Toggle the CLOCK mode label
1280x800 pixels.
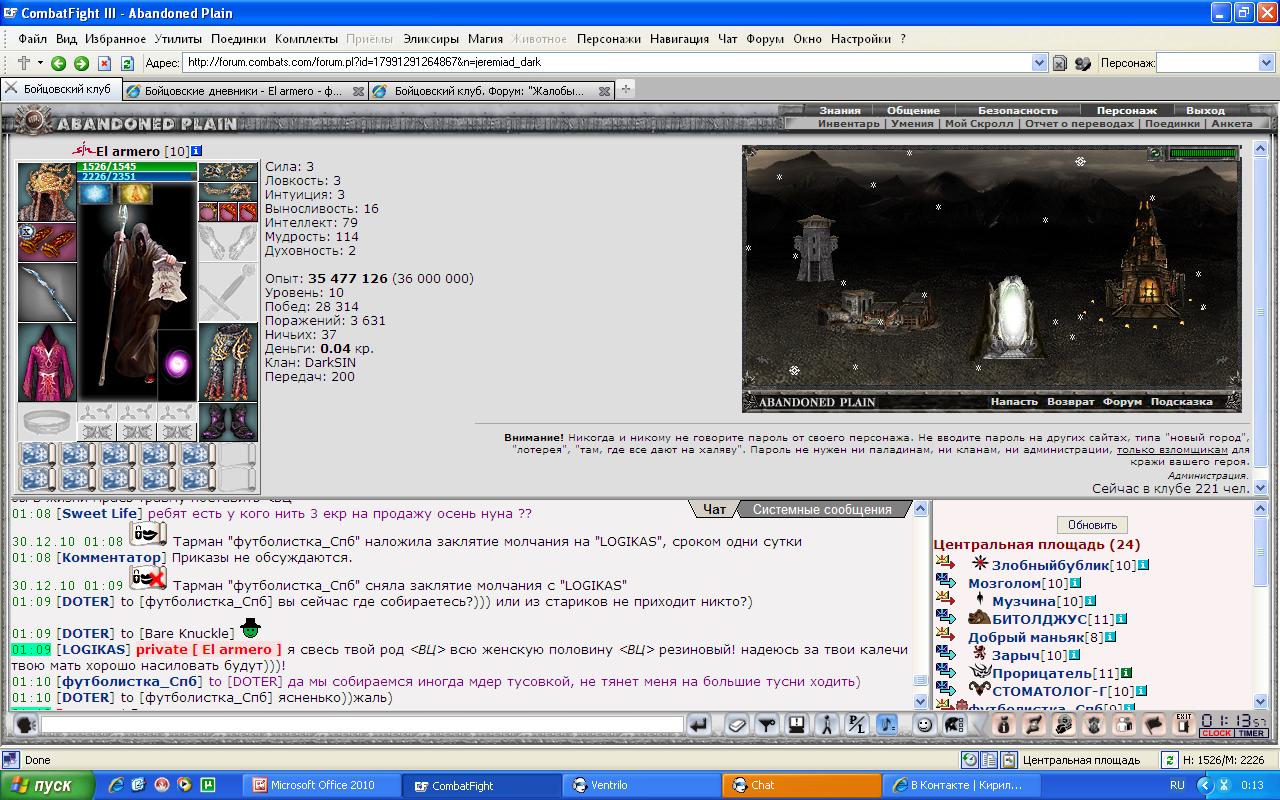[x=1216, y=733]
